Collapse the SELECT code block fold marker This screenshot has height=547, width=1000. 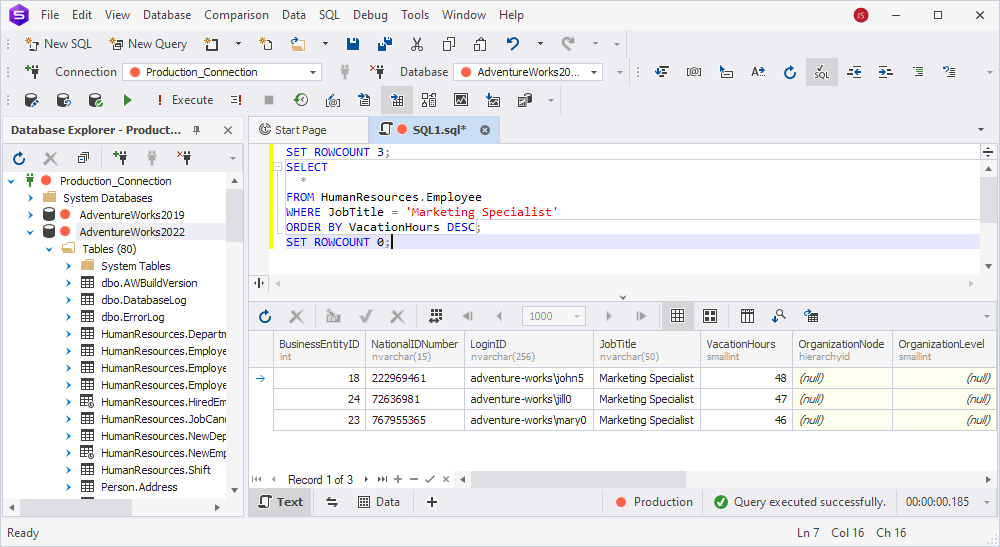(x=277, y=167)
